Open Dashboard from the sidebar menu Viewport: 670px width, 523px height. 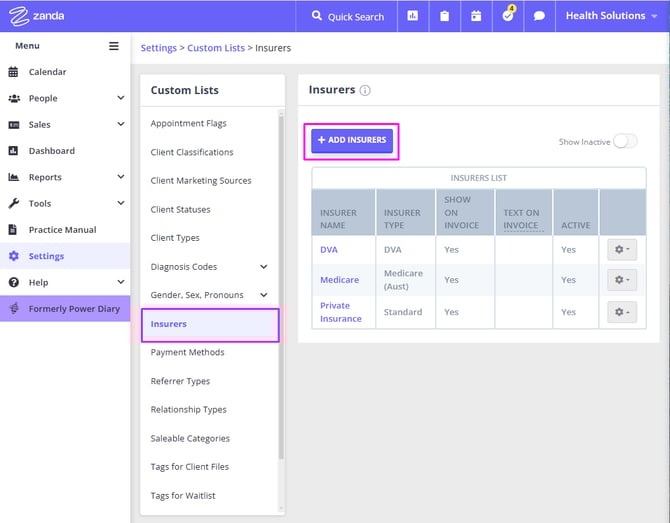coord(51,151)
